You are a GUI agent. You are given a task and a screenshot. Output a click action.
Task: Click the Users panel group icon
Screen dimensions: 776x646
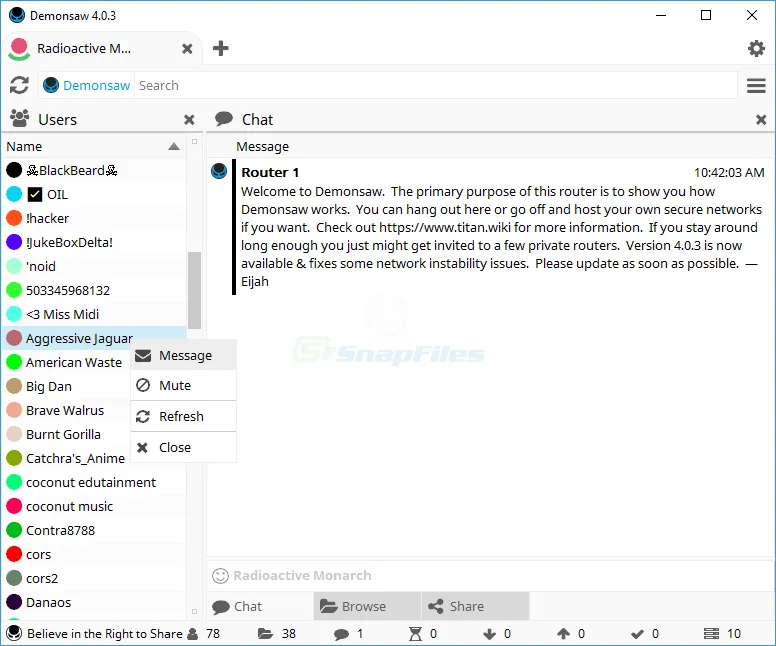[20, 118]
